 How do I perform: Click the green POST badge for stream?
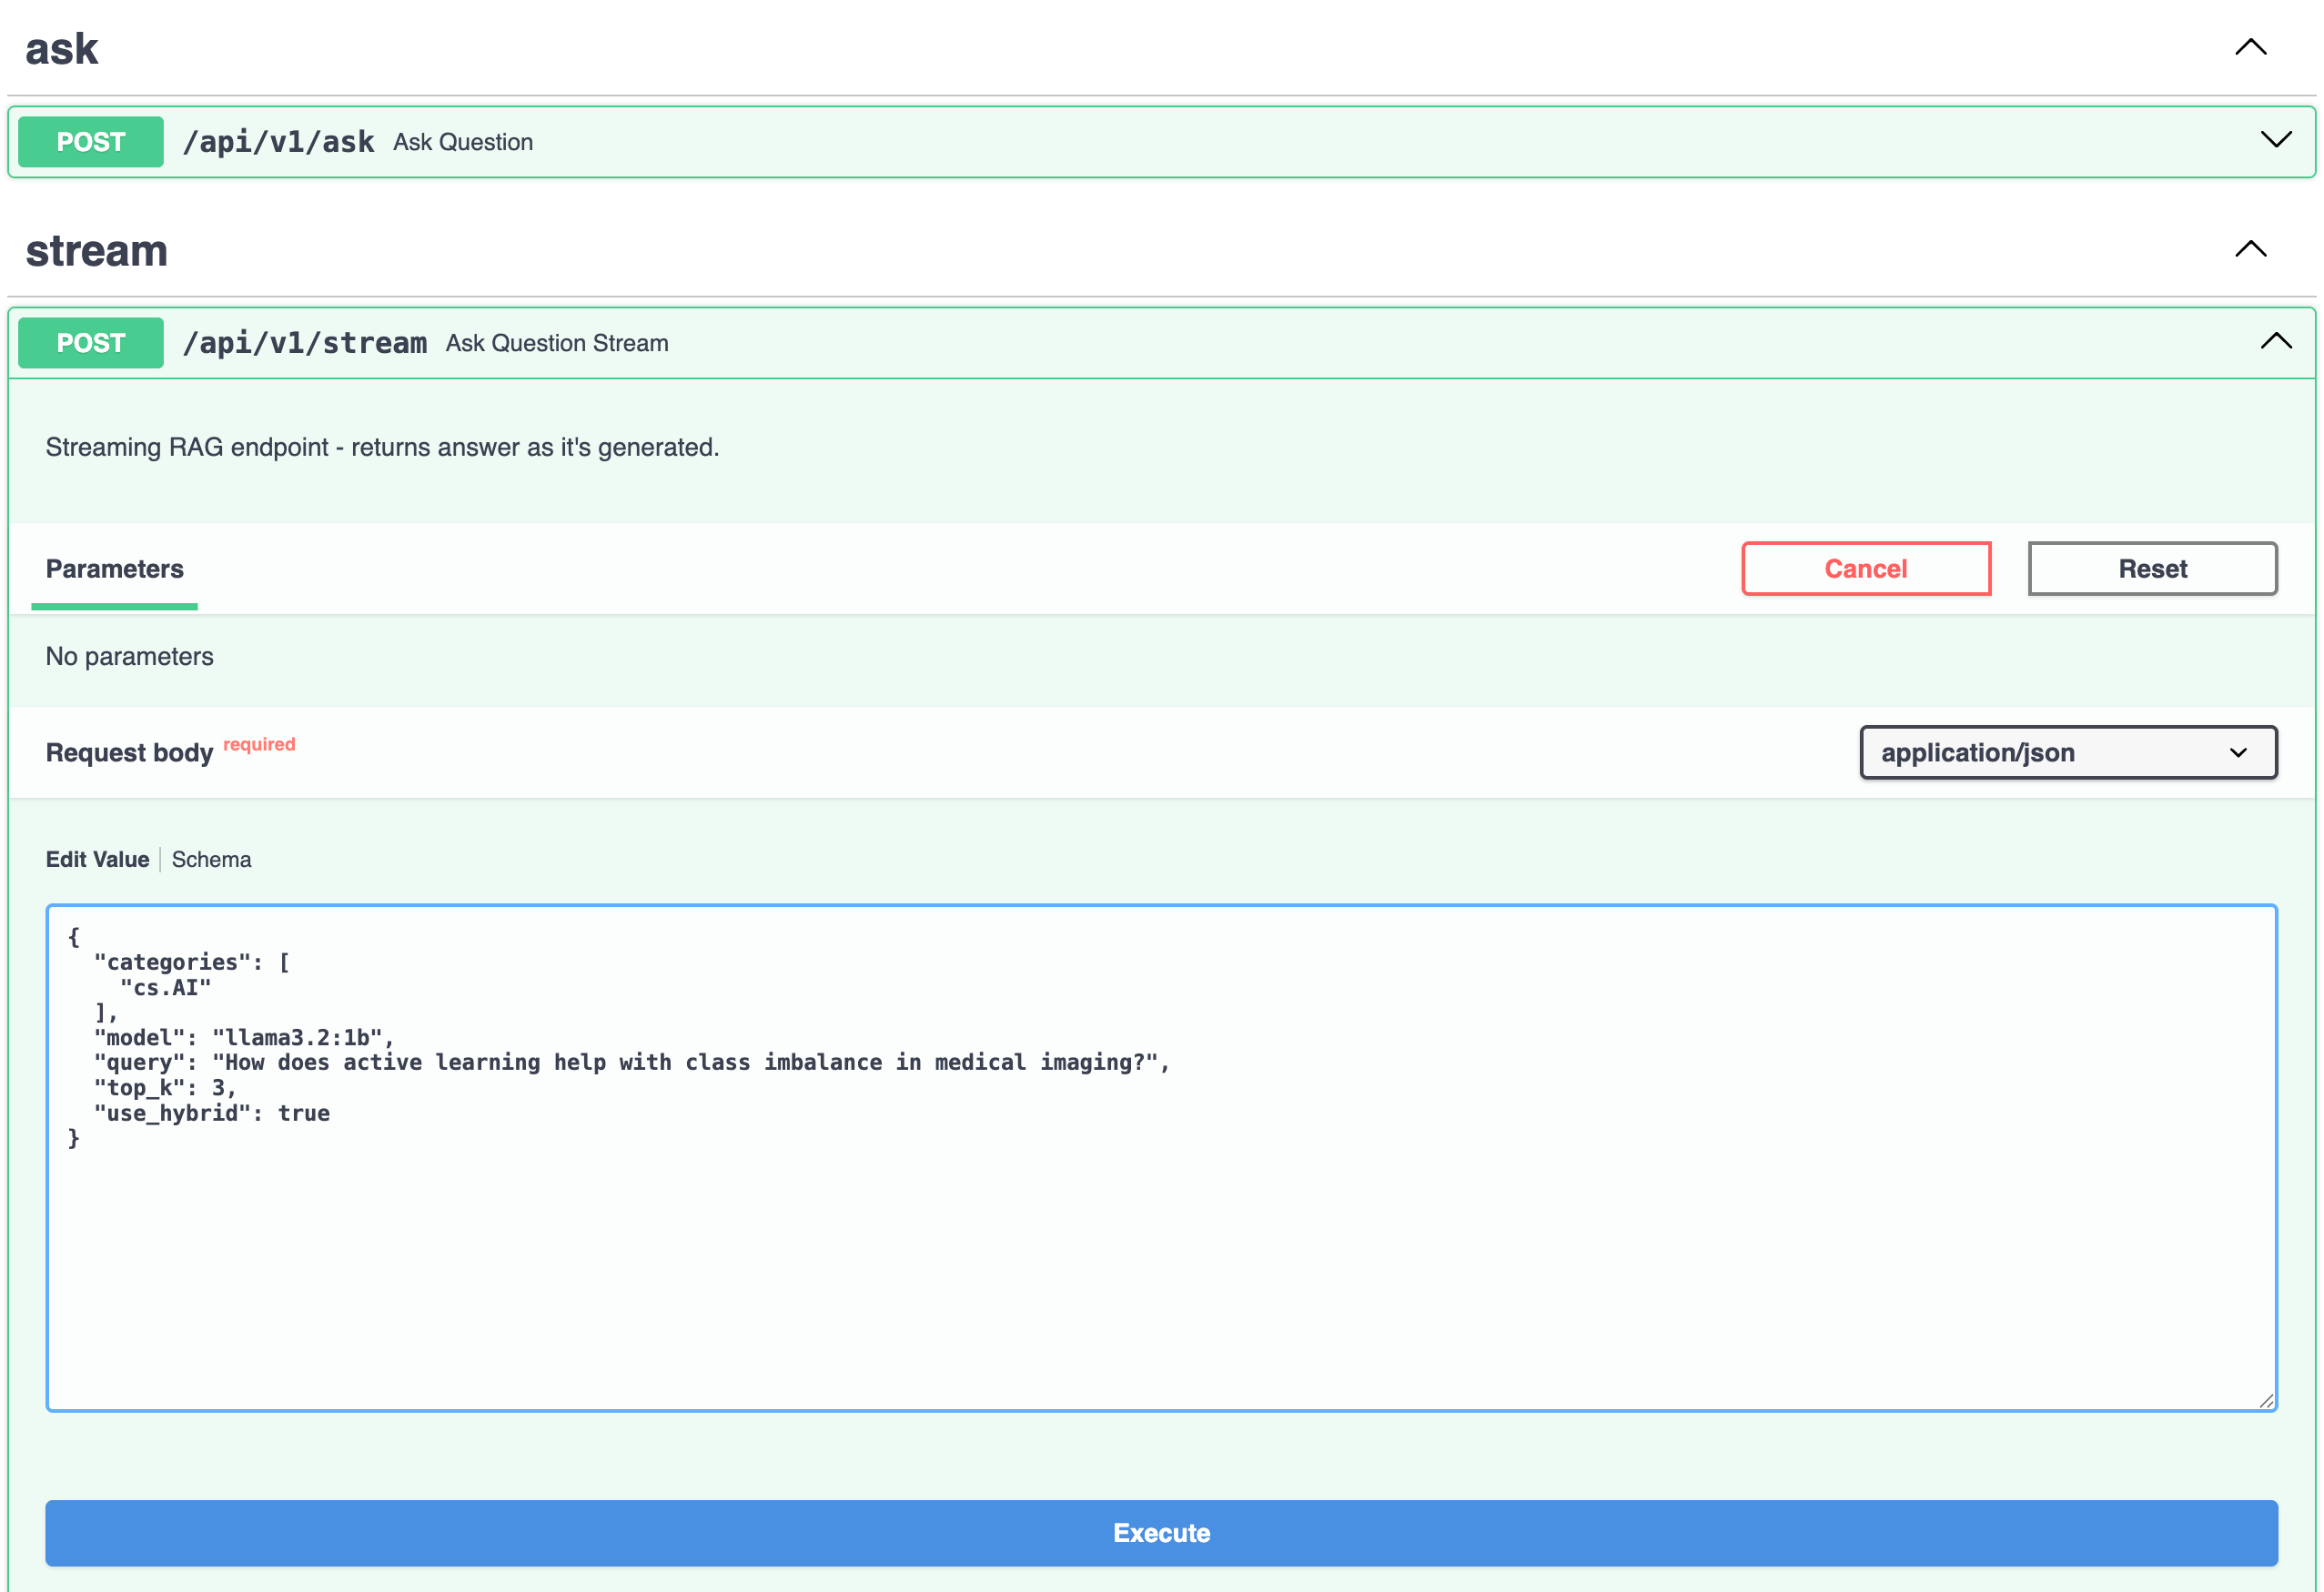click(90, 342)
